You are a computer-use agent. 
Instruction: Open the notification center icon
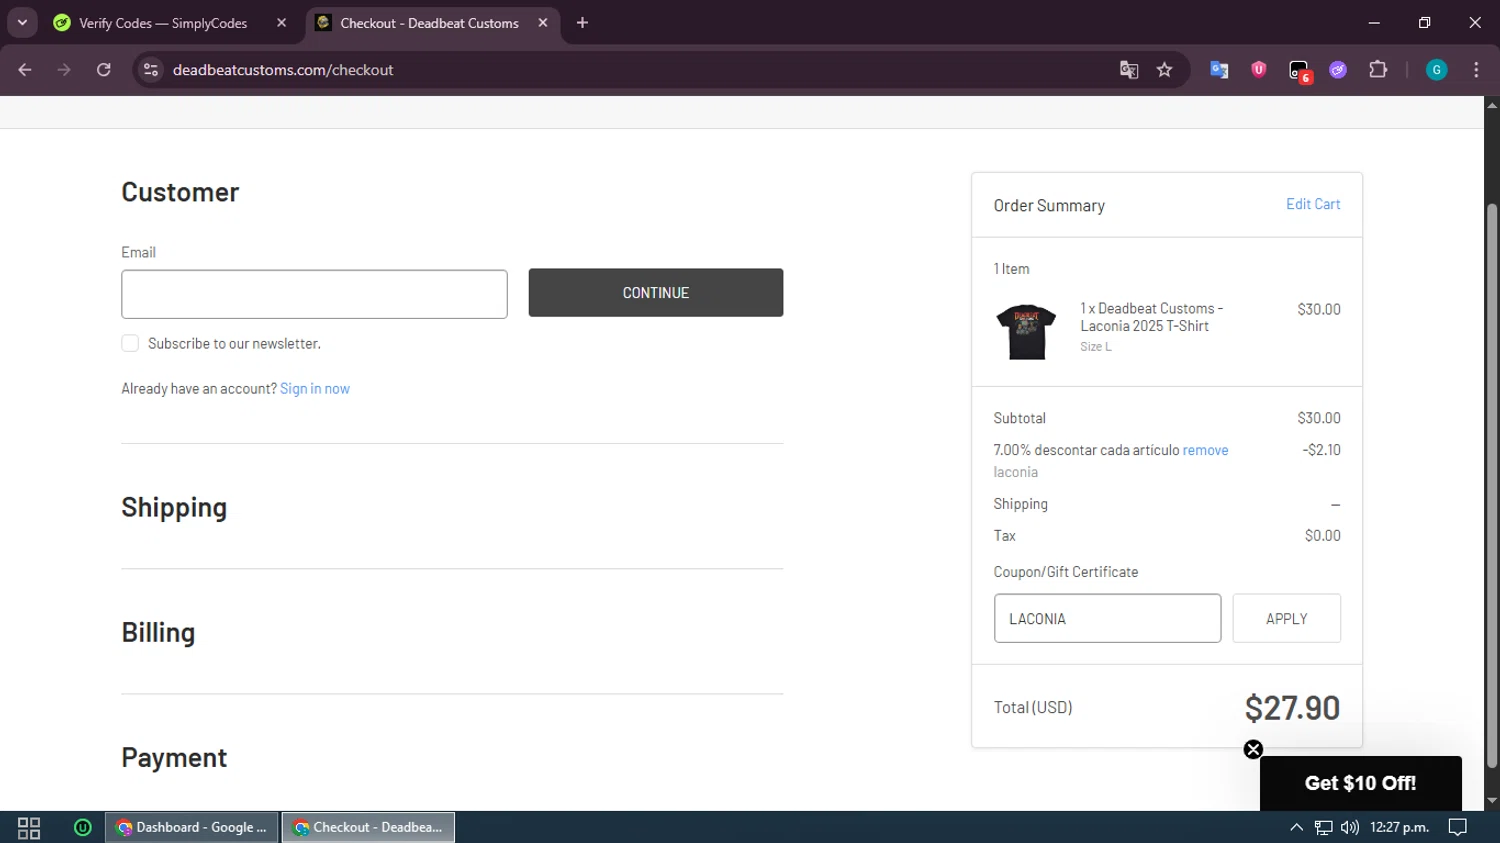(x=1458, y=827)
